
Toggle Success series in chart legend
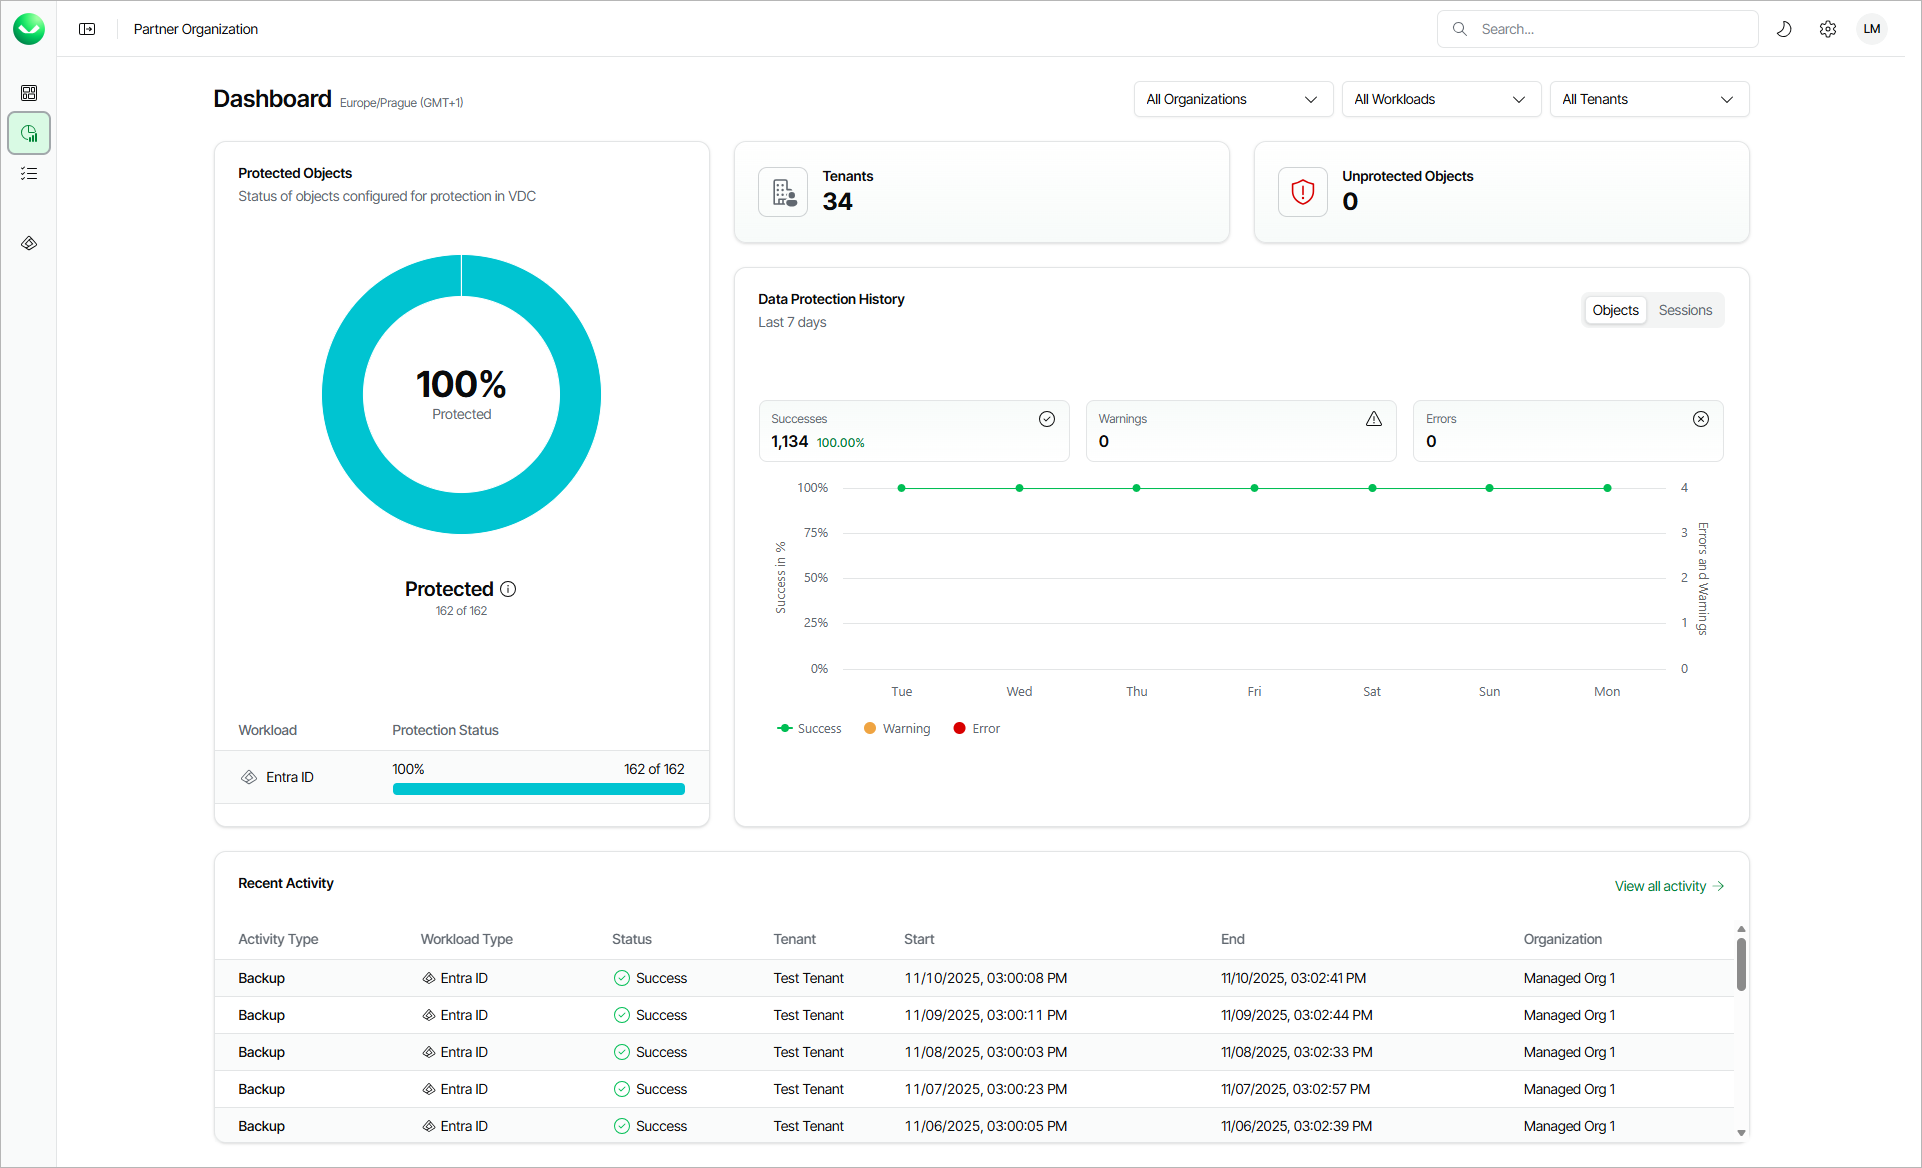pos(809,728)
